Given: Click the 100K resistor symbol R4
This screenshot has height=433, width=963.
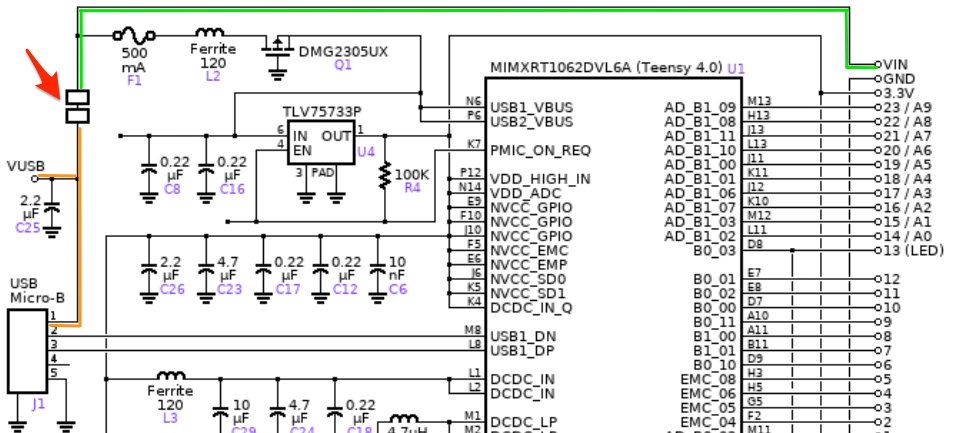Looking at the screenshot, I should (x=385, y=175).
